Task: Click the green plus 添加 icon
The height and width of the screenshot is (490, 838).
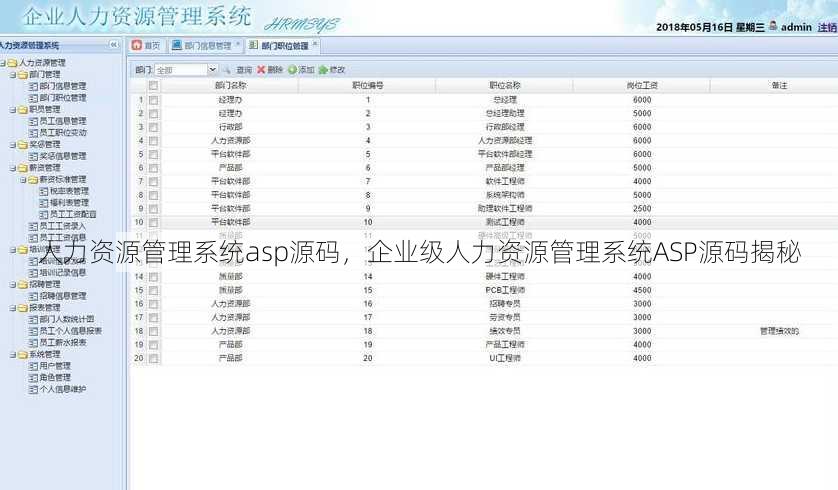Action: pyautogui.click(x=292, y=70)
